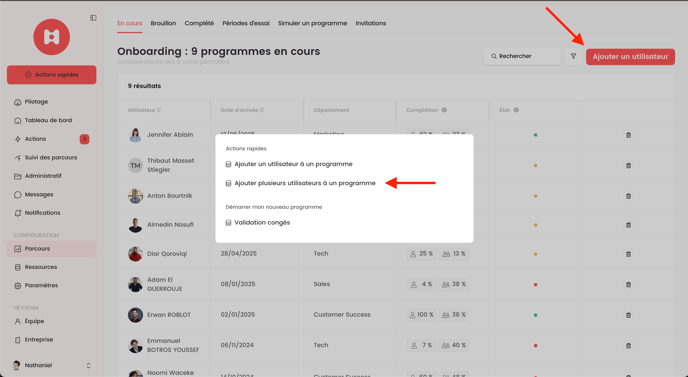Image resolution: width=688 pixels, height=377 pixels.
Task: Start the Validation congés program
Action: [258, 223]
